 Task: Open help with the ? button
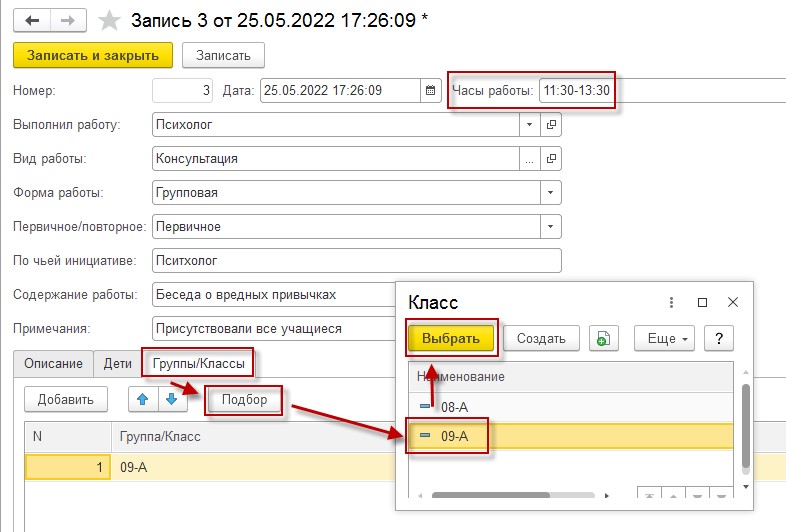(719, 338)
